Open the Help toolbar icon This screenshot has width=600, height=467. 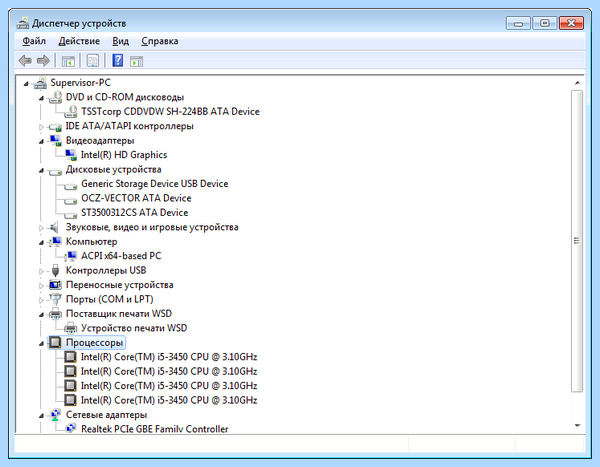coord(118,60)
